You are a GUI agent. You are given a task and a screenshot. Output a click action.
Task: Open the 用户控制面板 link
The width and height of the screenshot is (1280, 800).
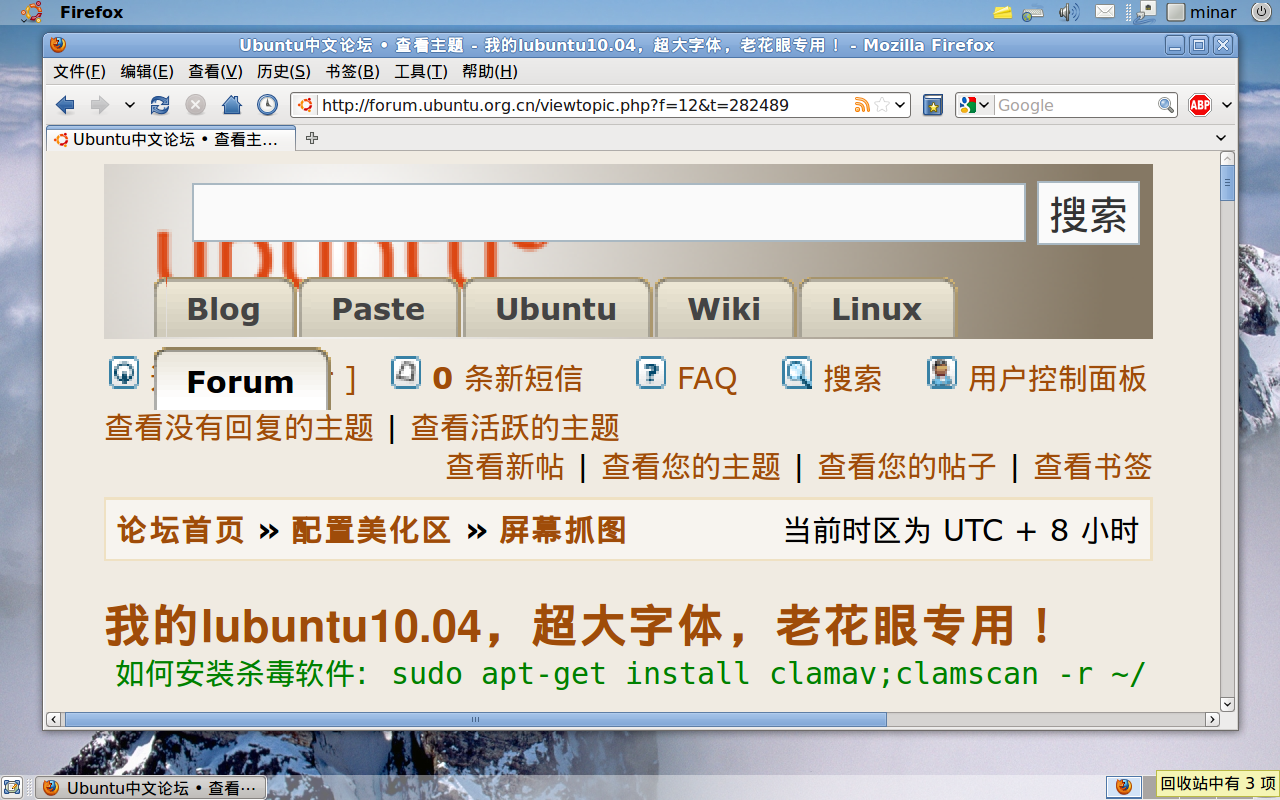(x=1058, y=378)
